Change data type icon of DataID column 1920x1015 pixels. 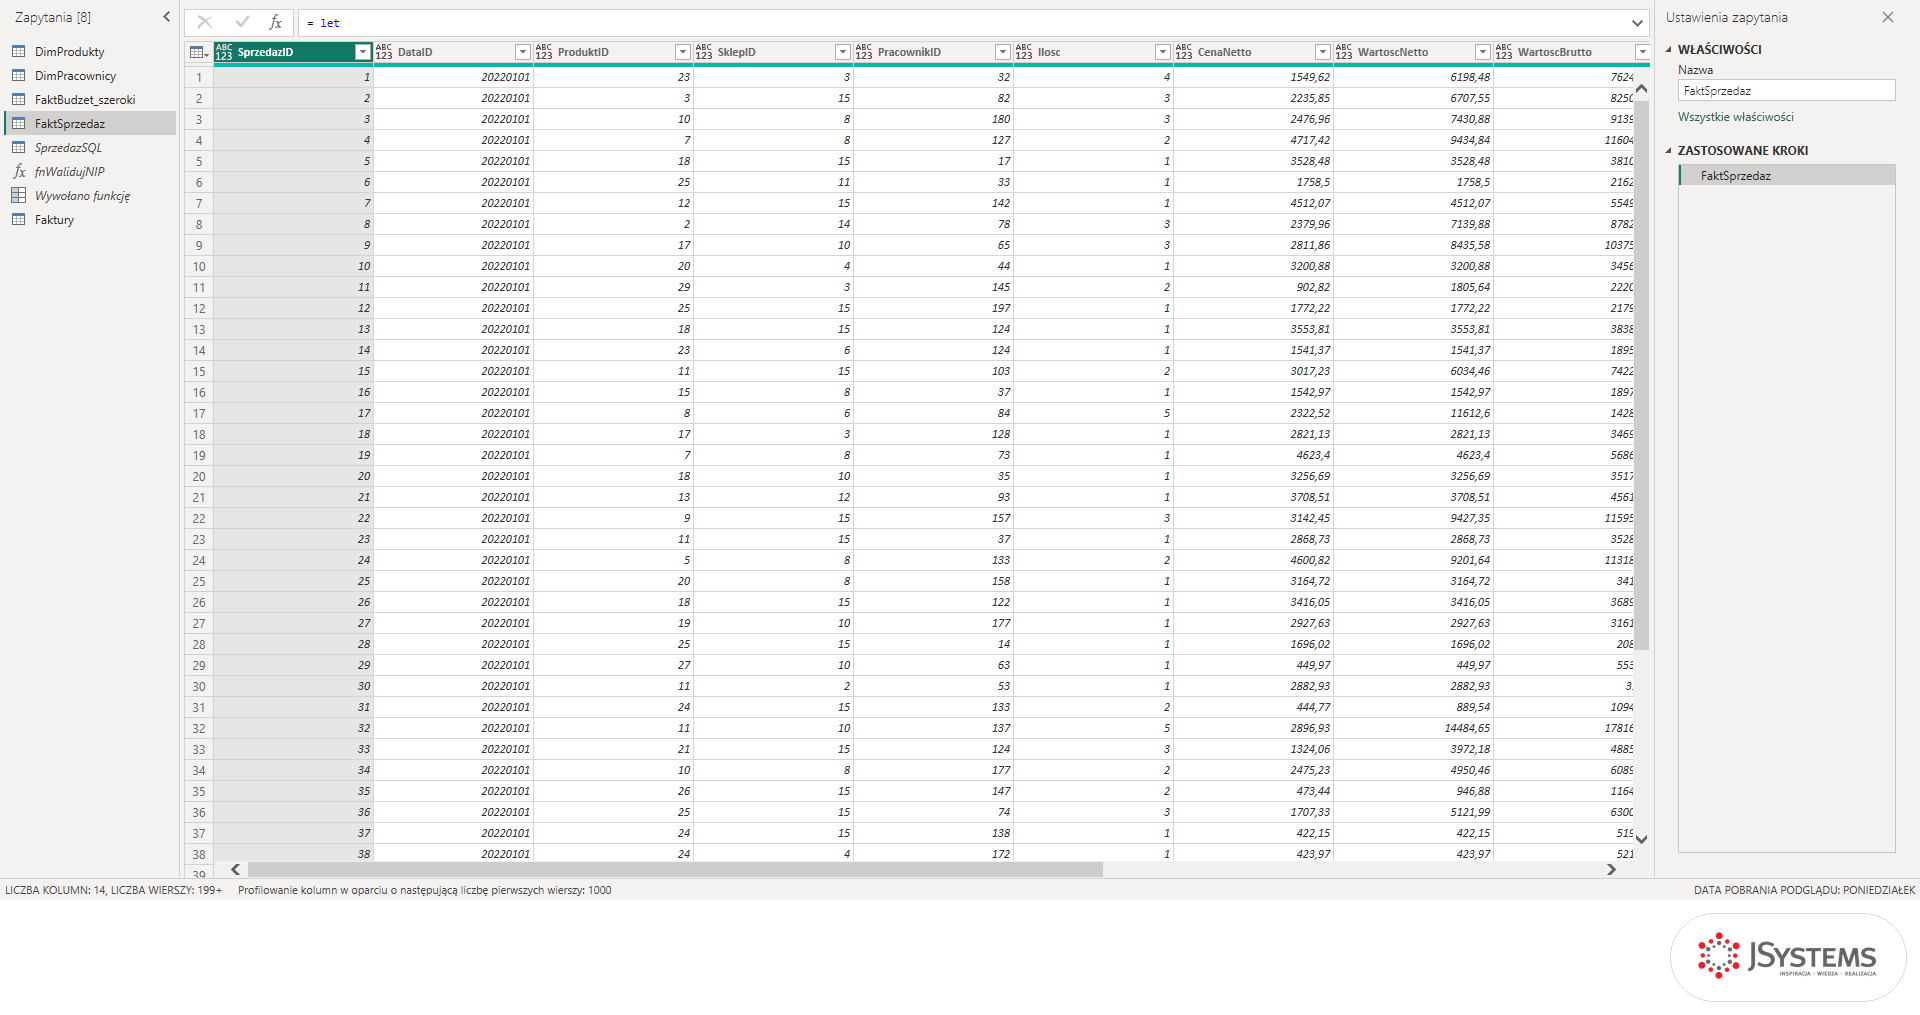[x=384, y=52]
